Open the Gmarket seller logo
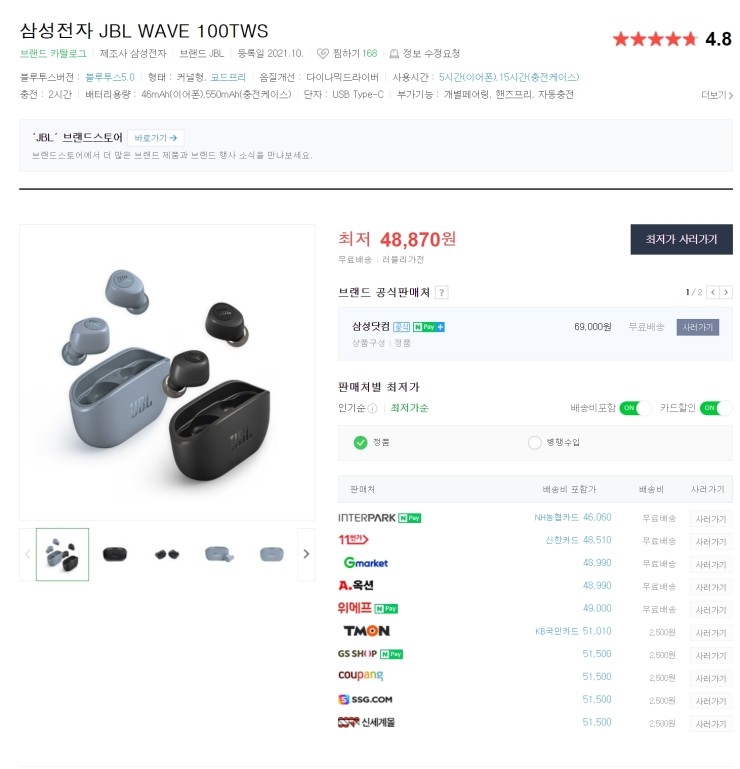The image size is (740, 769). point(366,563)
